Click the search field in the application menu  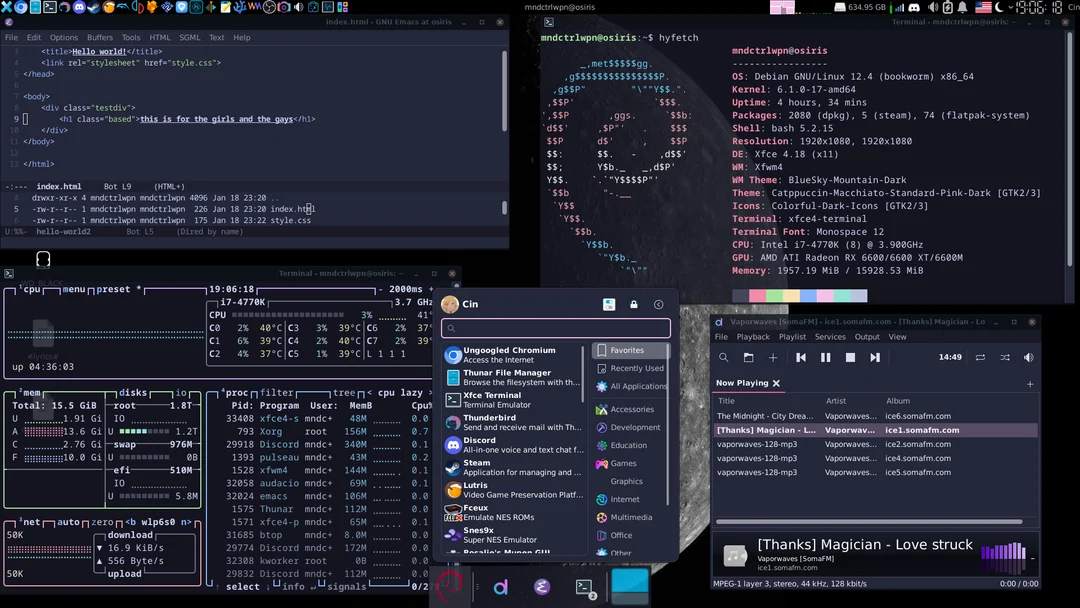[x=557, y=327]
